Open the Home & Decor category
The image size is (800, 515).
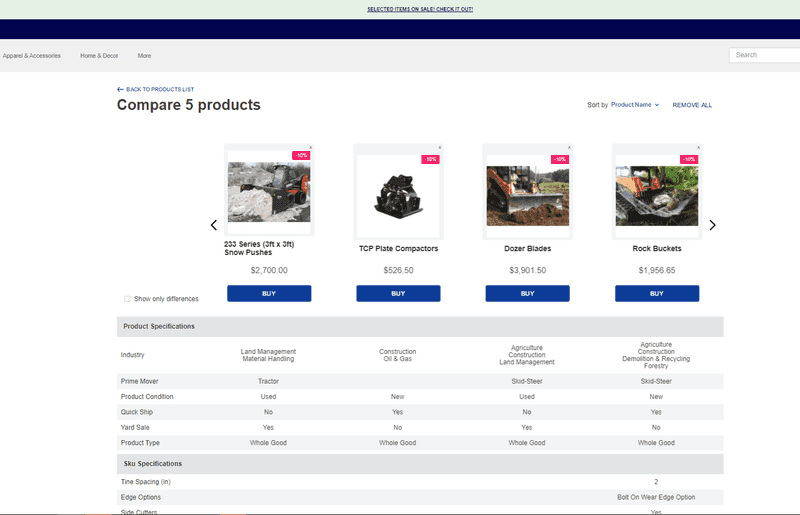click(x=99, y=56)
